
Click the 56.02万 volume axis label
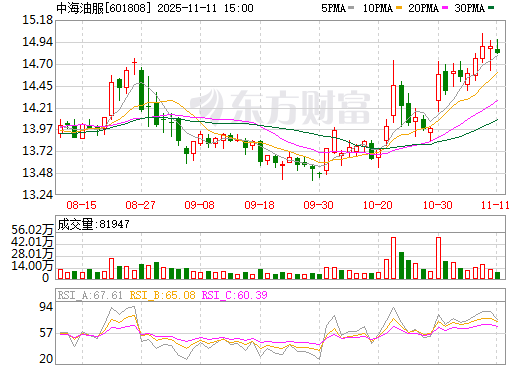coord(32,230)
